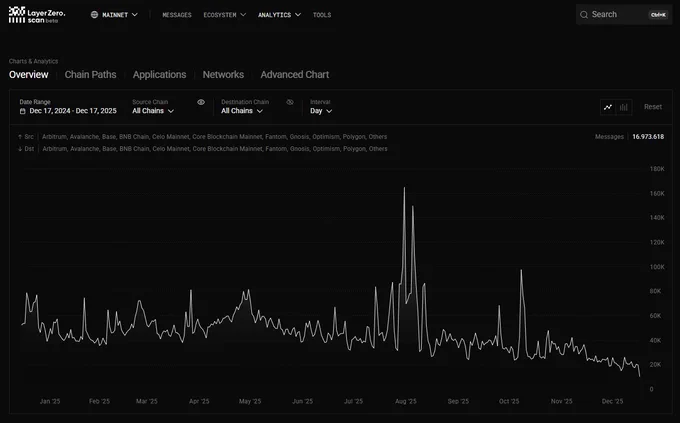Open the MESSAGES menu item
The width and height of the screenshot is (680, 423).
tap(177, 15)
